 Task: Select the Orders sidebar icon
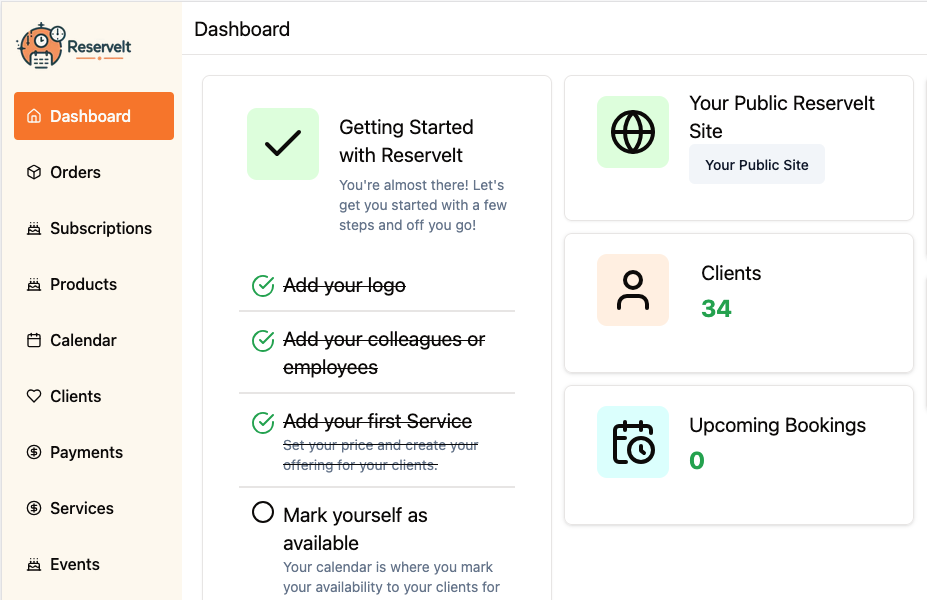pos(33,172)
